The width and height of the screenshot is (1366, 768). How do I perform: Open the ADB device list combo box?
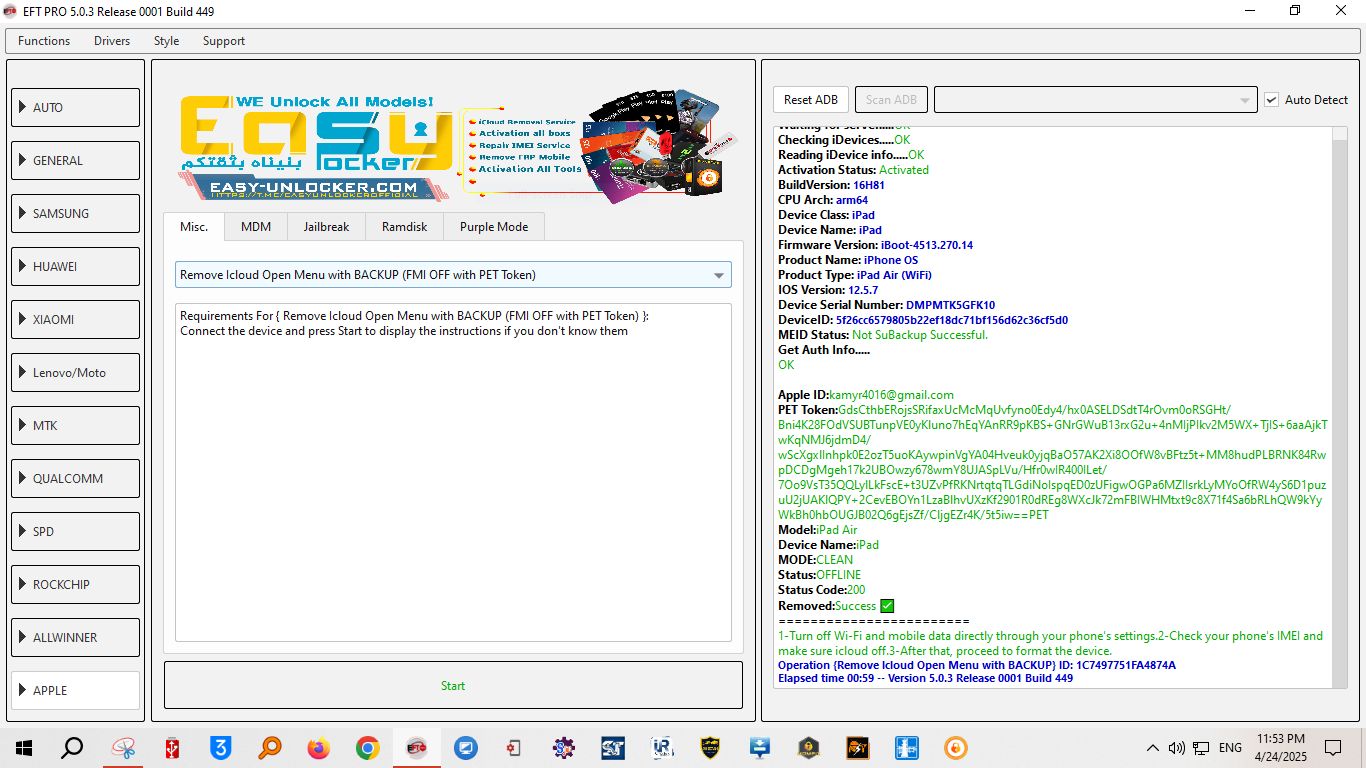point(1095,99)
